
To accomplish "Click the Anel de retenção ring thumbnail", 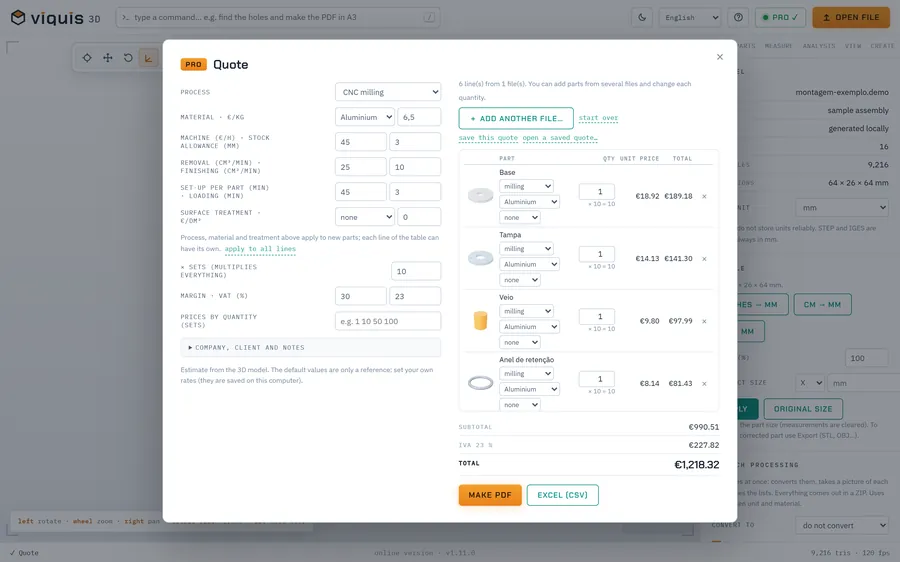I will tap(480, 383).
